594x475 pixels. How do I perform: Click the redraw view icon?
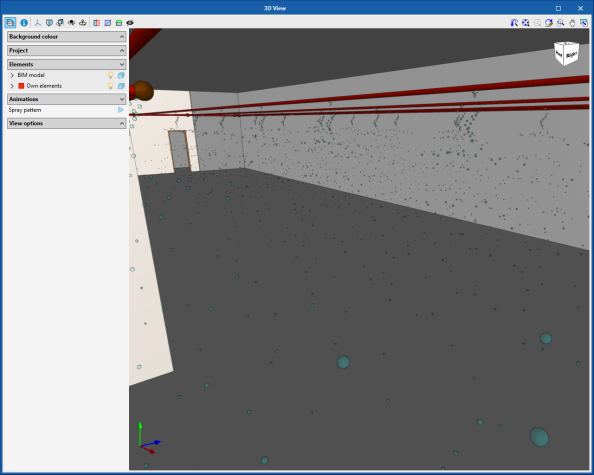(514, 23)
